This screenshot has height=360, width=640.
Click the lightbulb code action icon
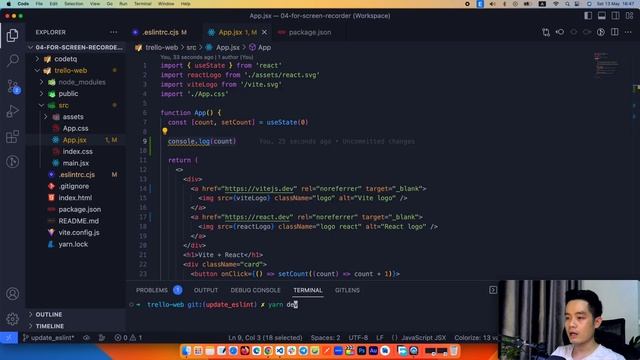tap(164, 131)
